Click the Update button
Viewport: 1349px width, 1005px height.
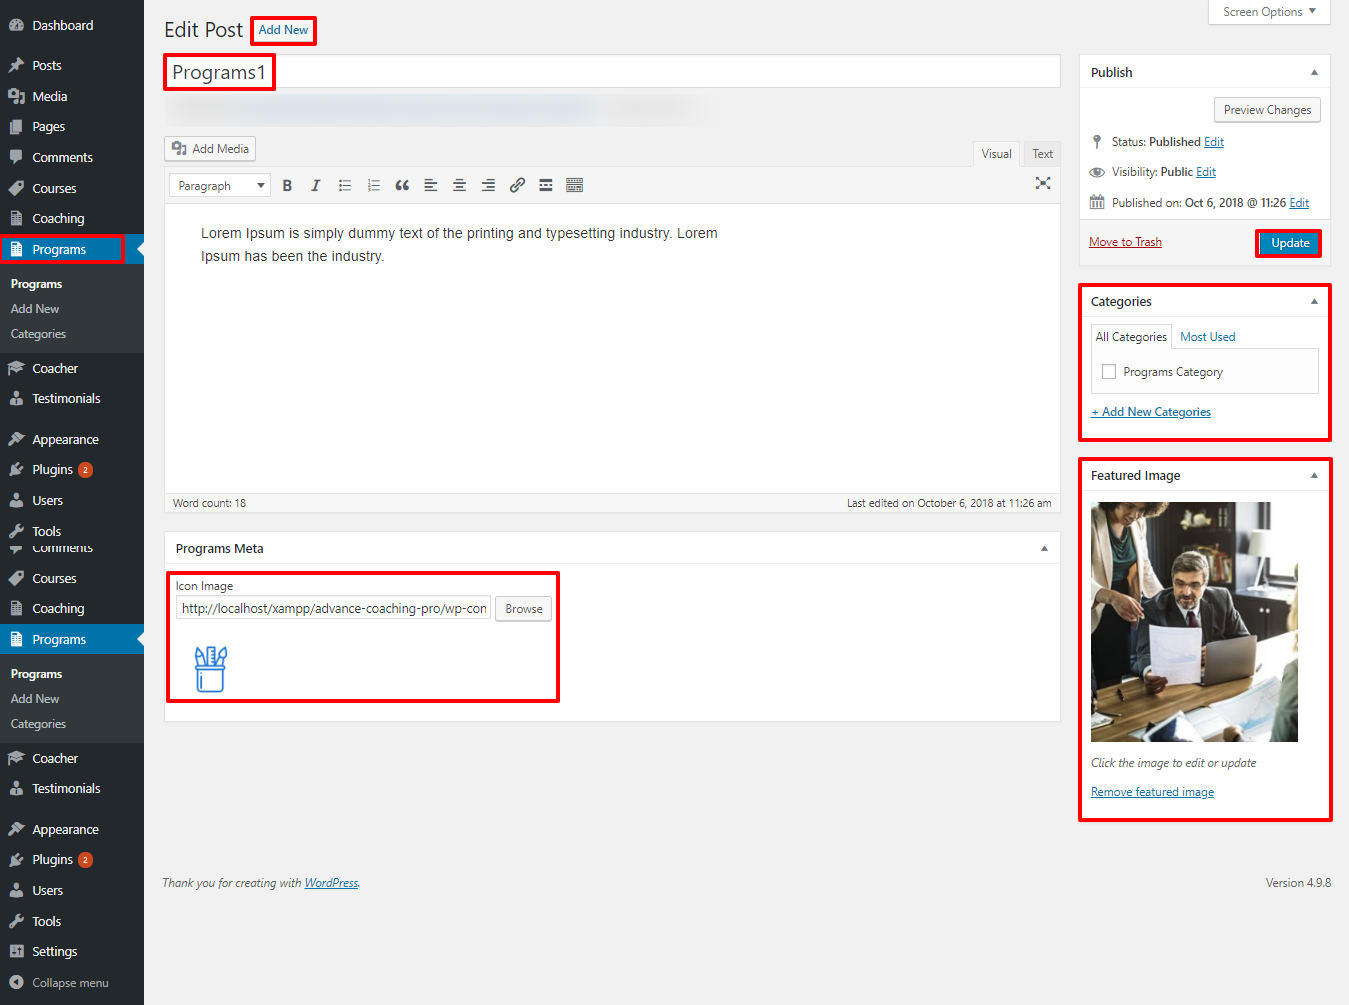[1289, 243]
